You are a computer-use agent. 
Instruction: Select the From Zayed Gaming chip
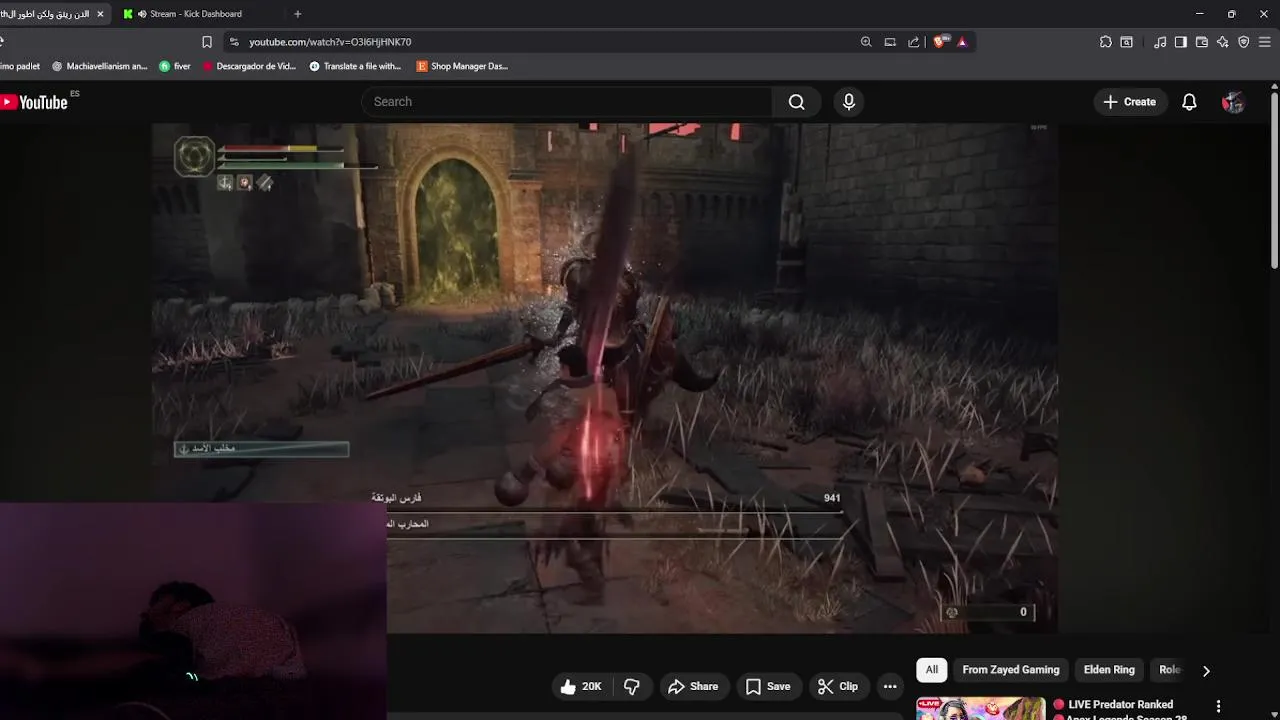(x=1011, y=670)
